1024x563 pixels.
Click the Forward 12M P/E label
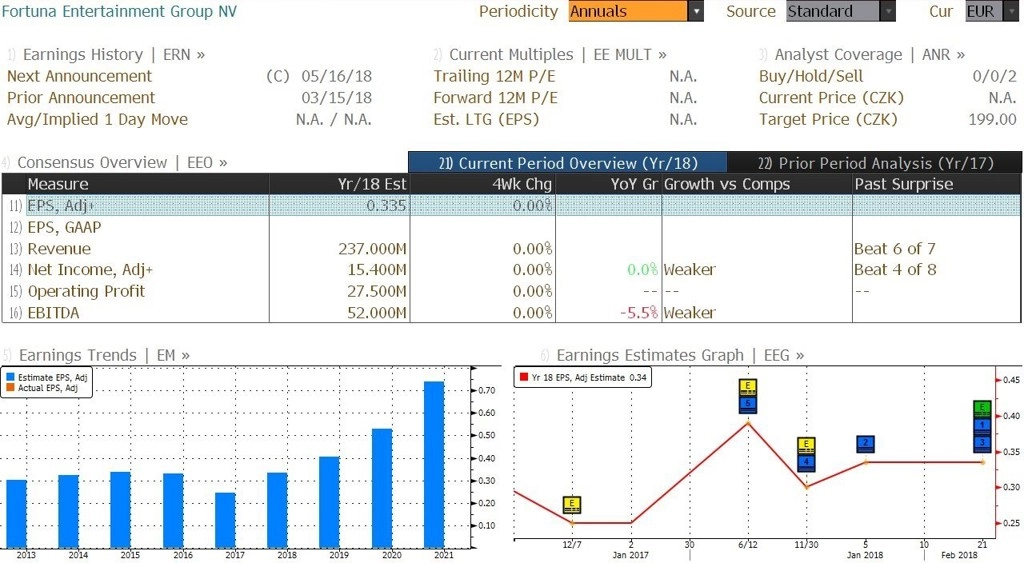pos(496,98)
